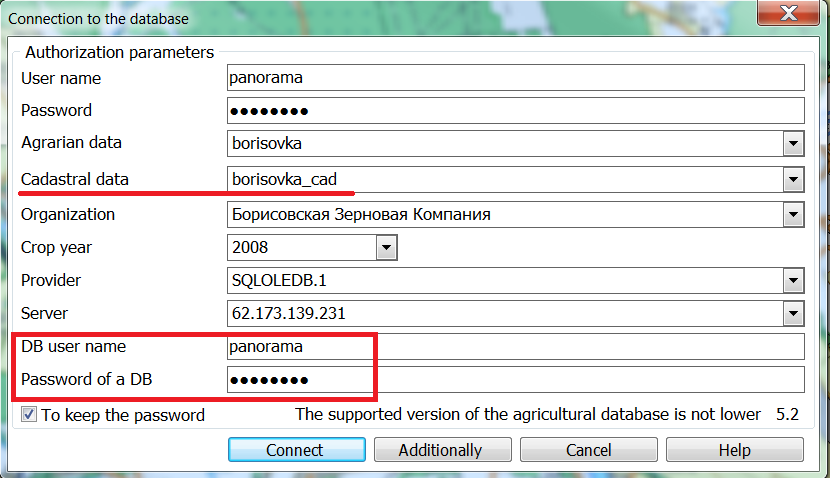Select the DB user name field
The width and height of the screenshot is (830, 478).
pos(515,347)
